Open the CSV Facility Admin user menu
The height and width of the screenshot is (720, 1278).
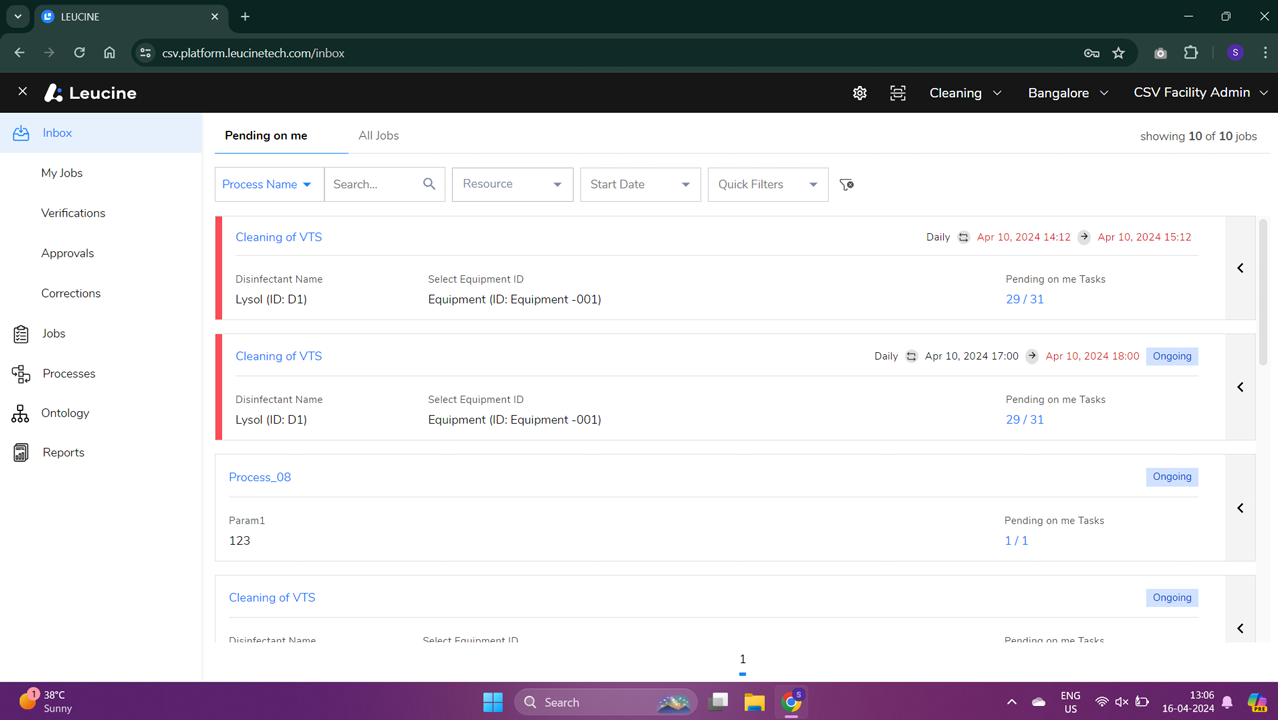tap(1200, 93)
